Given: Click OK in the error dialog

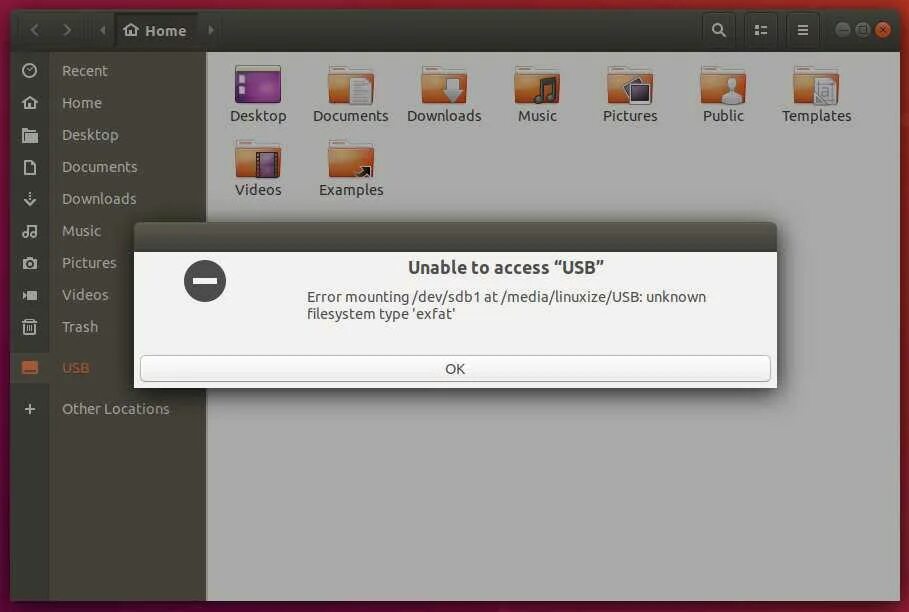Looking at the screenshot, I should tap(455, 369).
